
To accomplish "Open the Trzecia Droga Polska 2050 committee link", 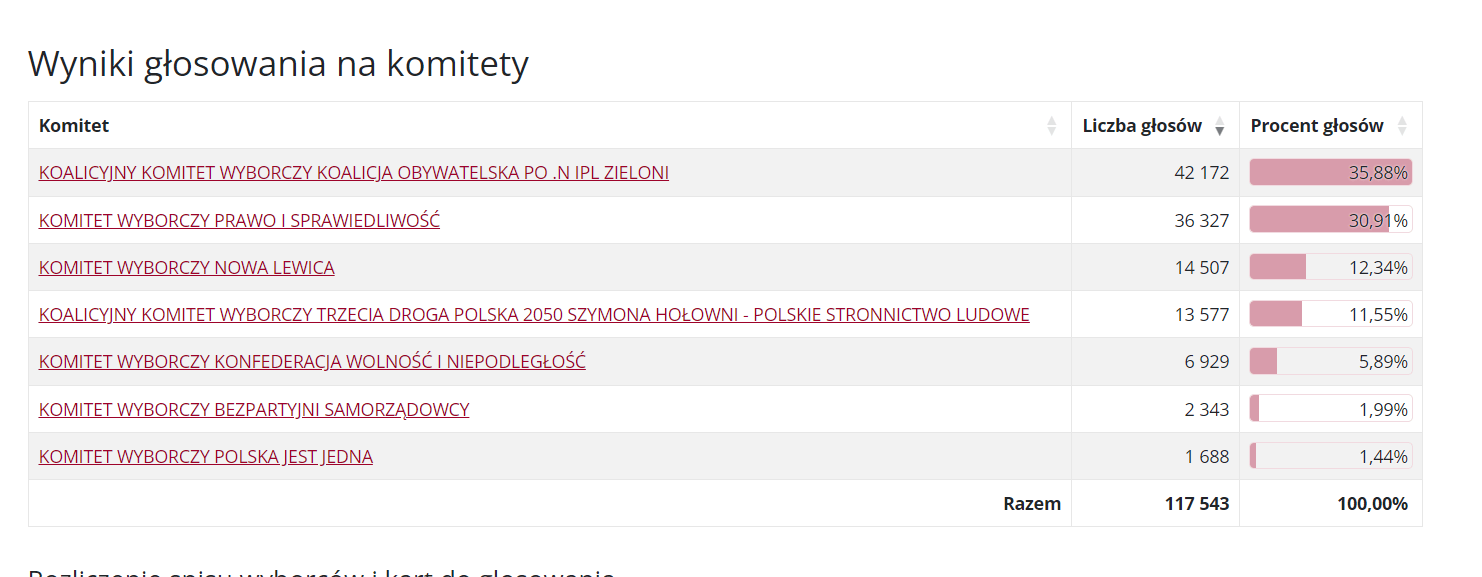I will 534,315.
